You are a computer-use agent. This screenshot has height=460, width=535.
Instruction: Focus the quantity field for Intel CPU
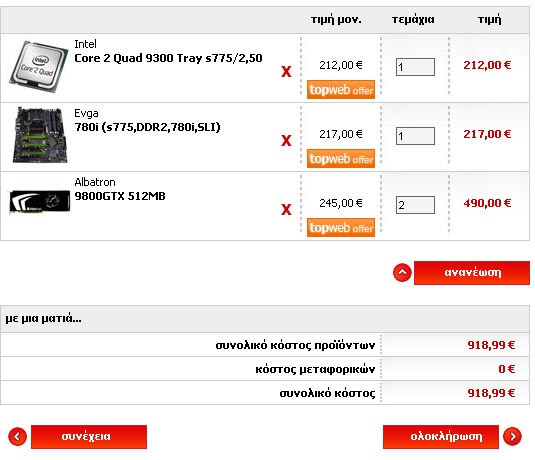click(415, 67)
